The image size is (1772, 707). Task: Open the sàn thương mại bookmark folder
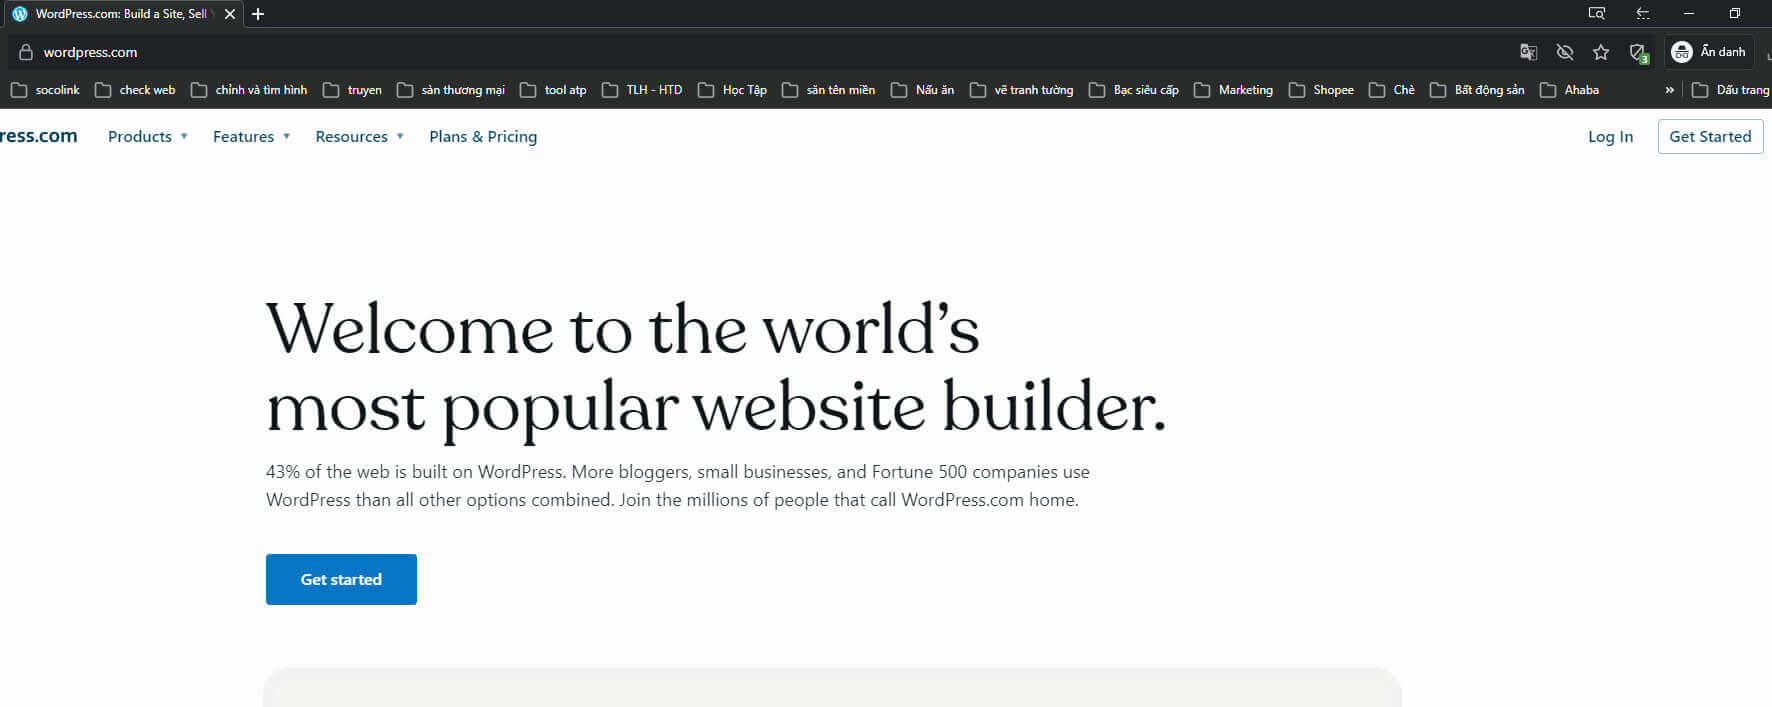tap(451, 90)
